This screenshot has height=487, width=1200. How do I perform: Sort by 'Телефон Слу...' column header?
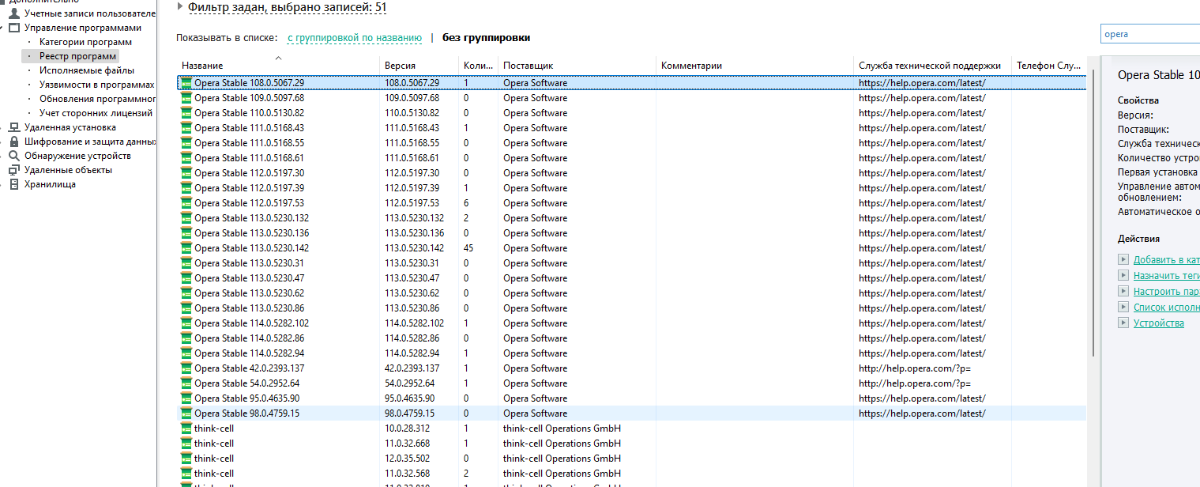1048,65
